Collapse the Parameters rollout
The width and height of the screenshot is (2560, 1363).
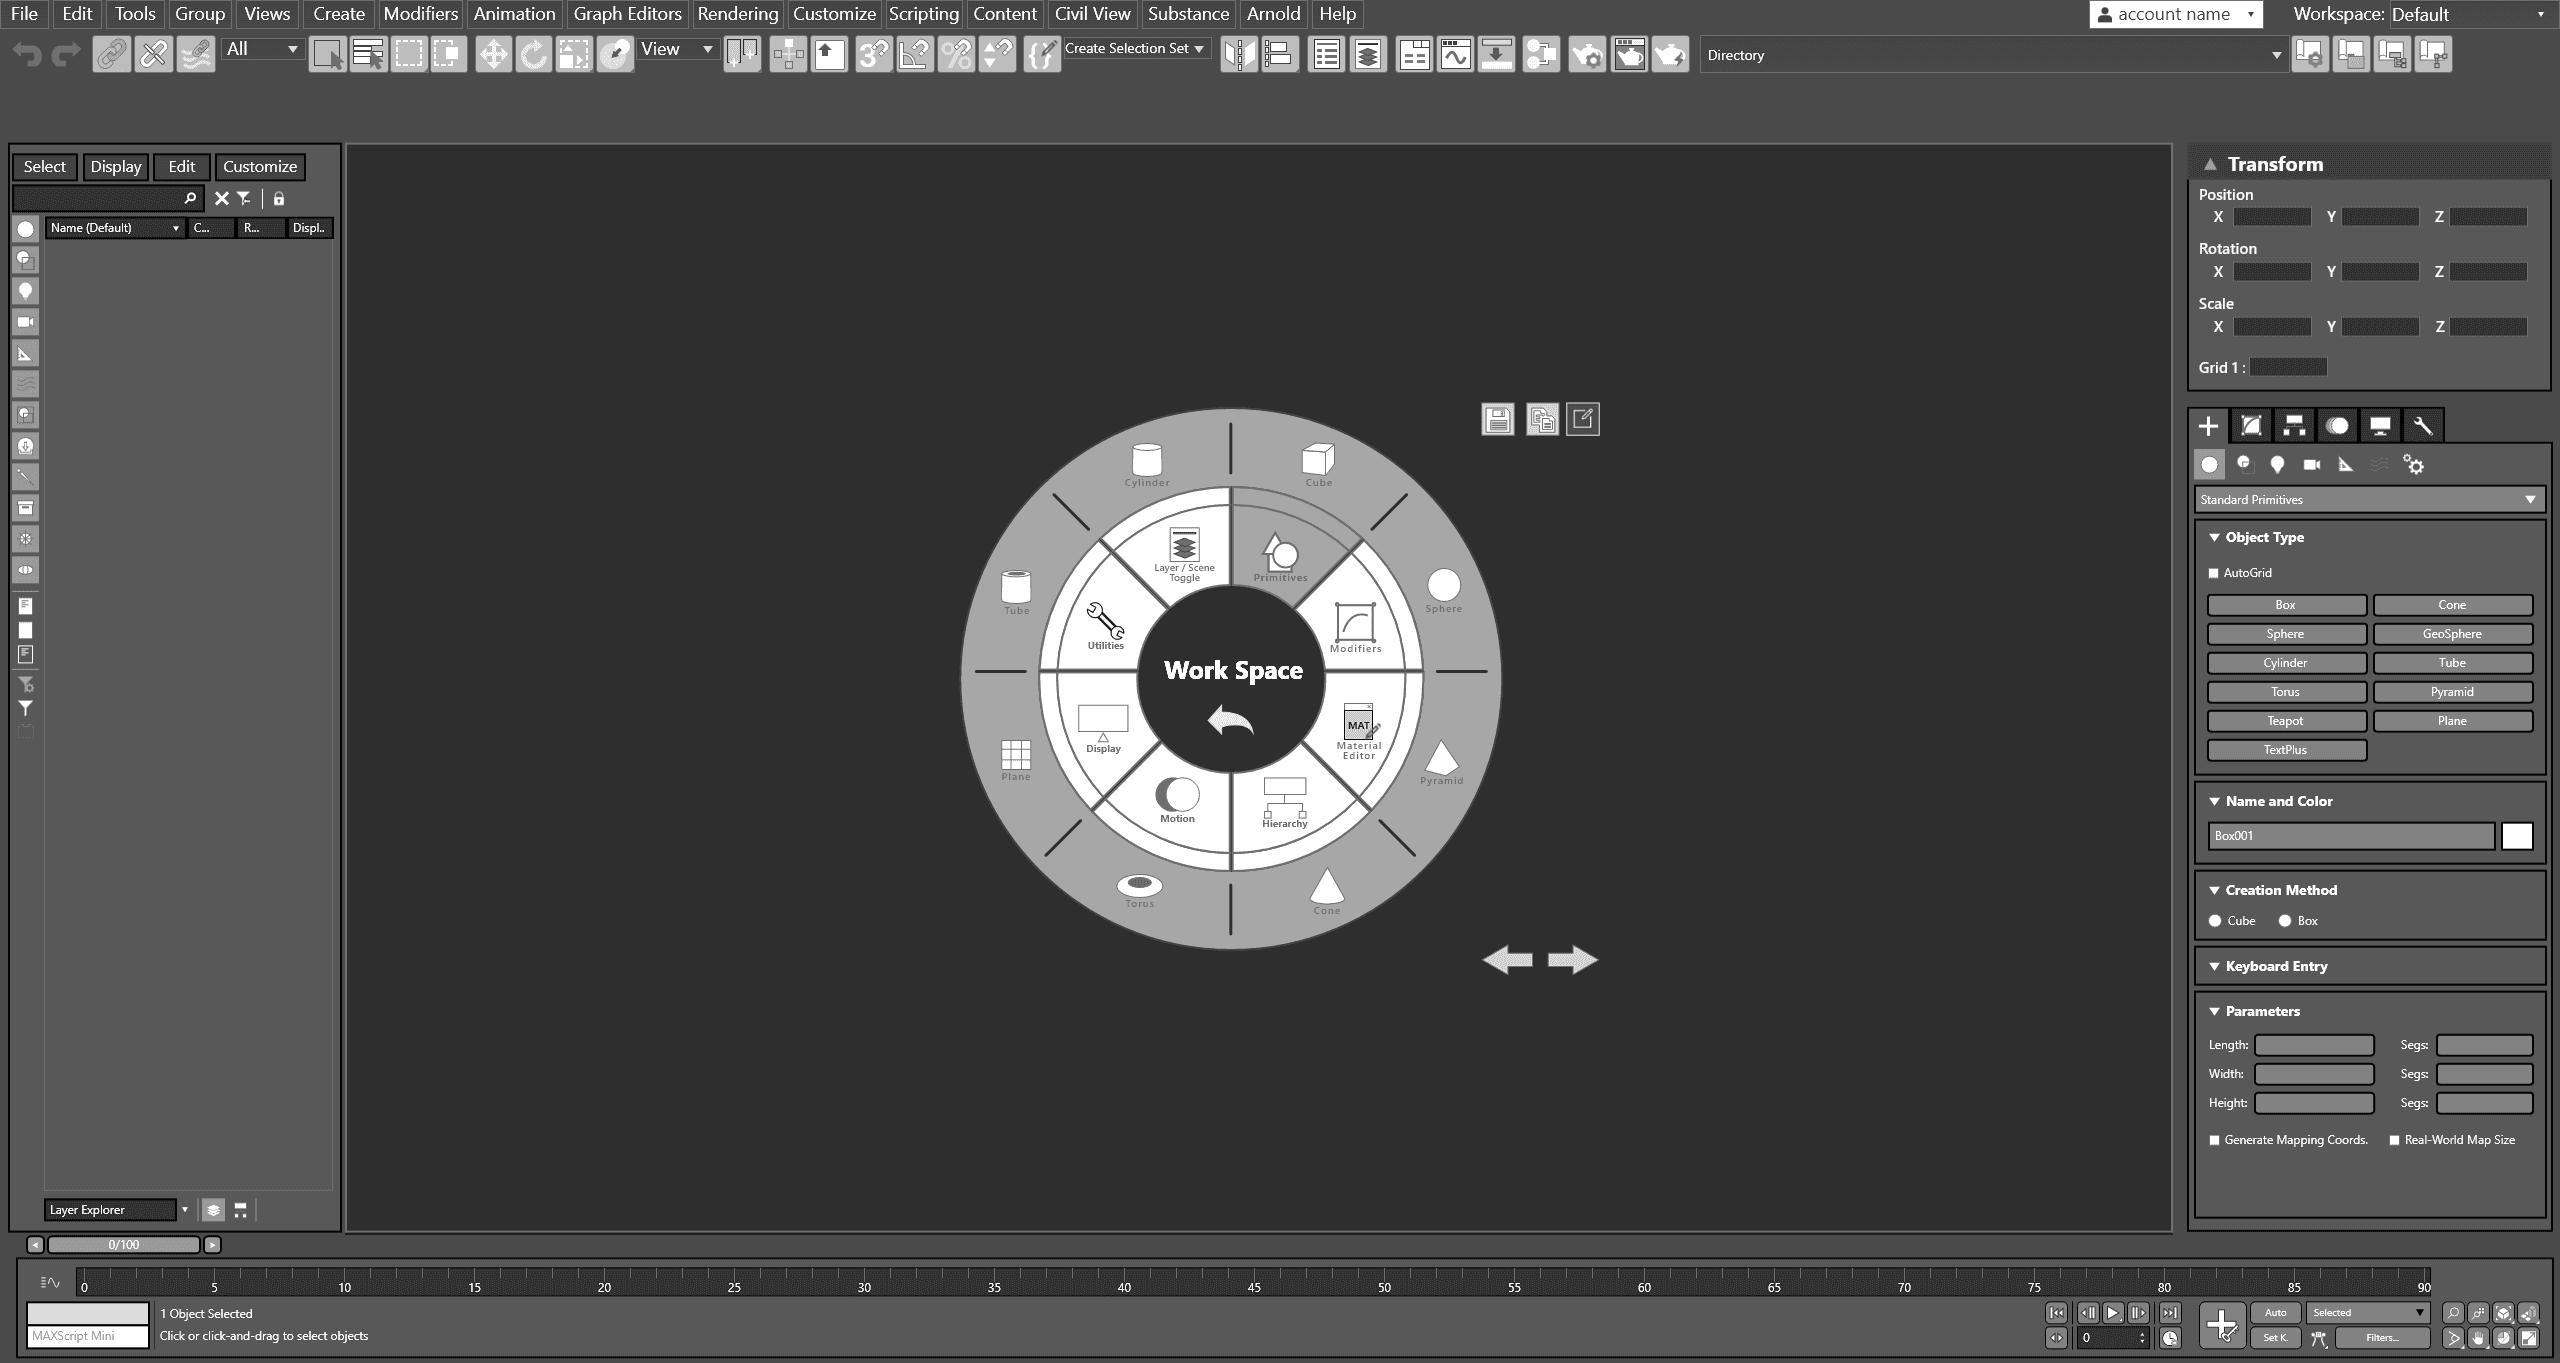2262,1011
